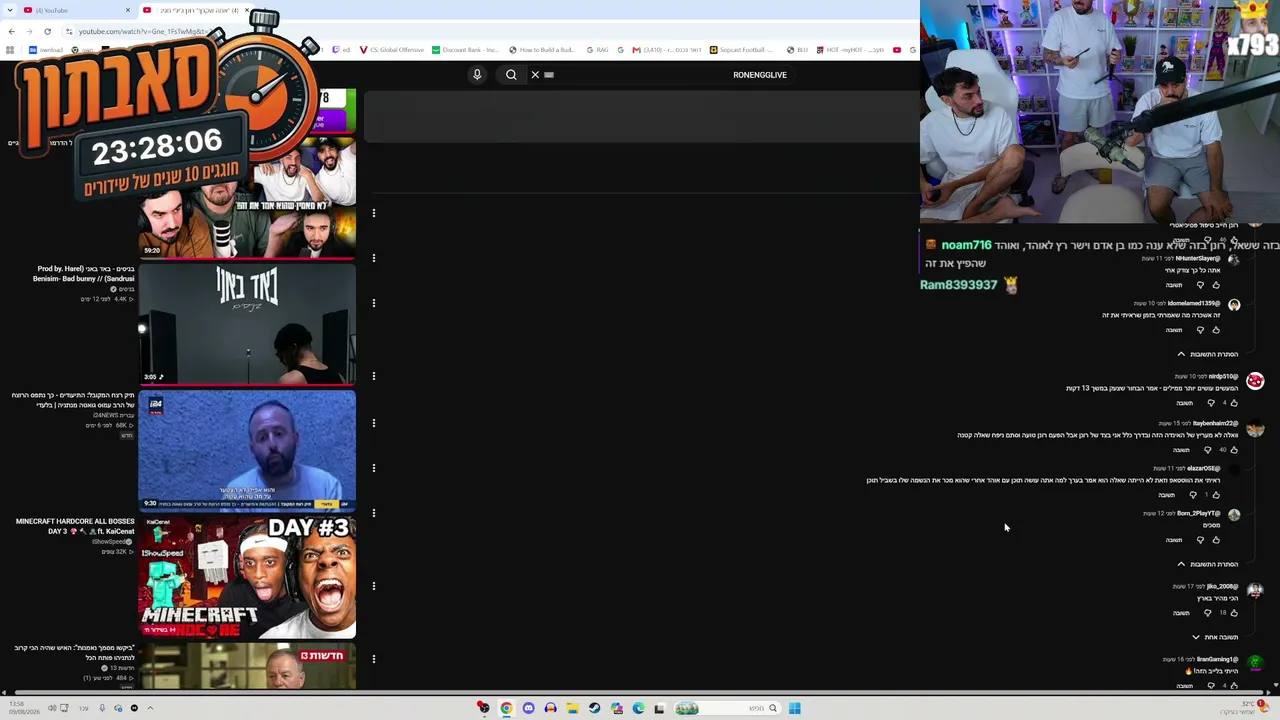Viewport: 1280px width, 720px height.
Task: Click the OBS icon in system tray
Action: (134, 708)
